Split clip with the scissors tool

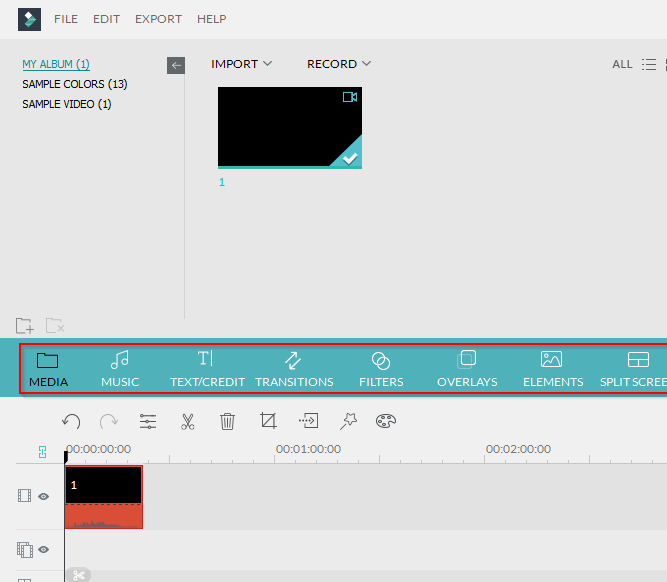(188, 422)
